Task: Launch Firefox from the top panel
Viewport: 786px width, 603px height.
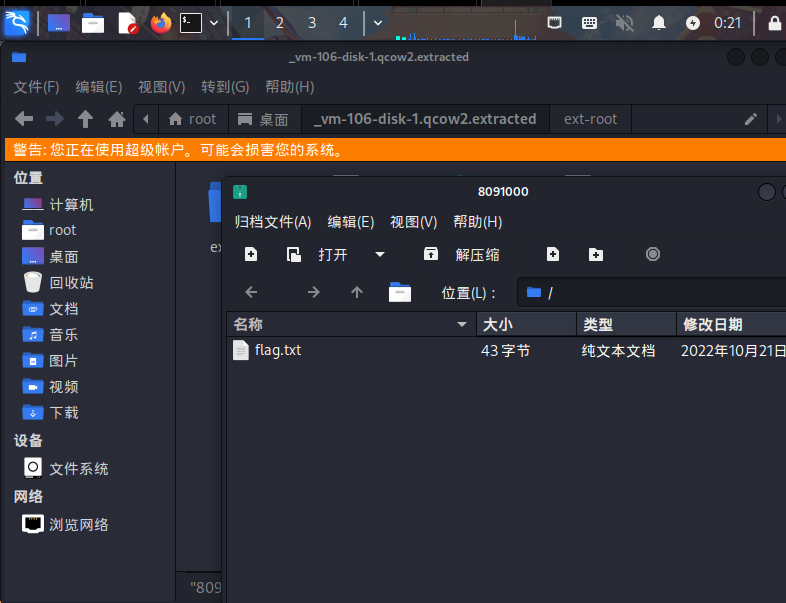Action: point(161,22)
